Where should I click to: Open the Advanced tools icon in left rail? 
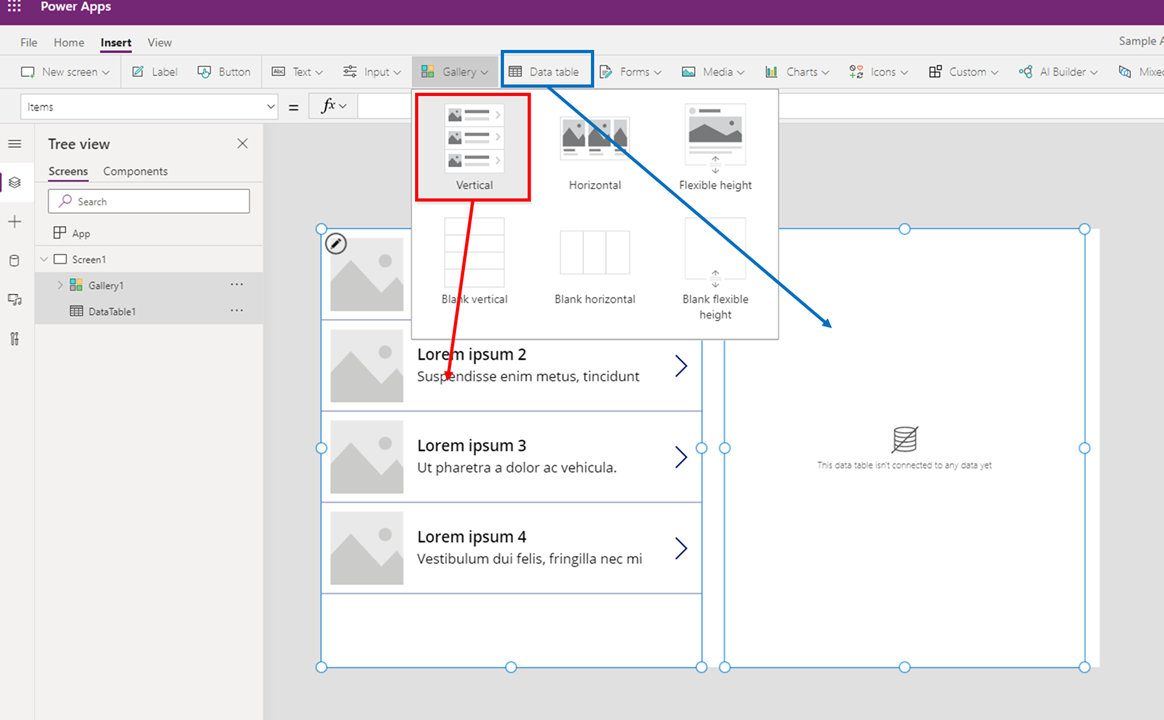15,338
